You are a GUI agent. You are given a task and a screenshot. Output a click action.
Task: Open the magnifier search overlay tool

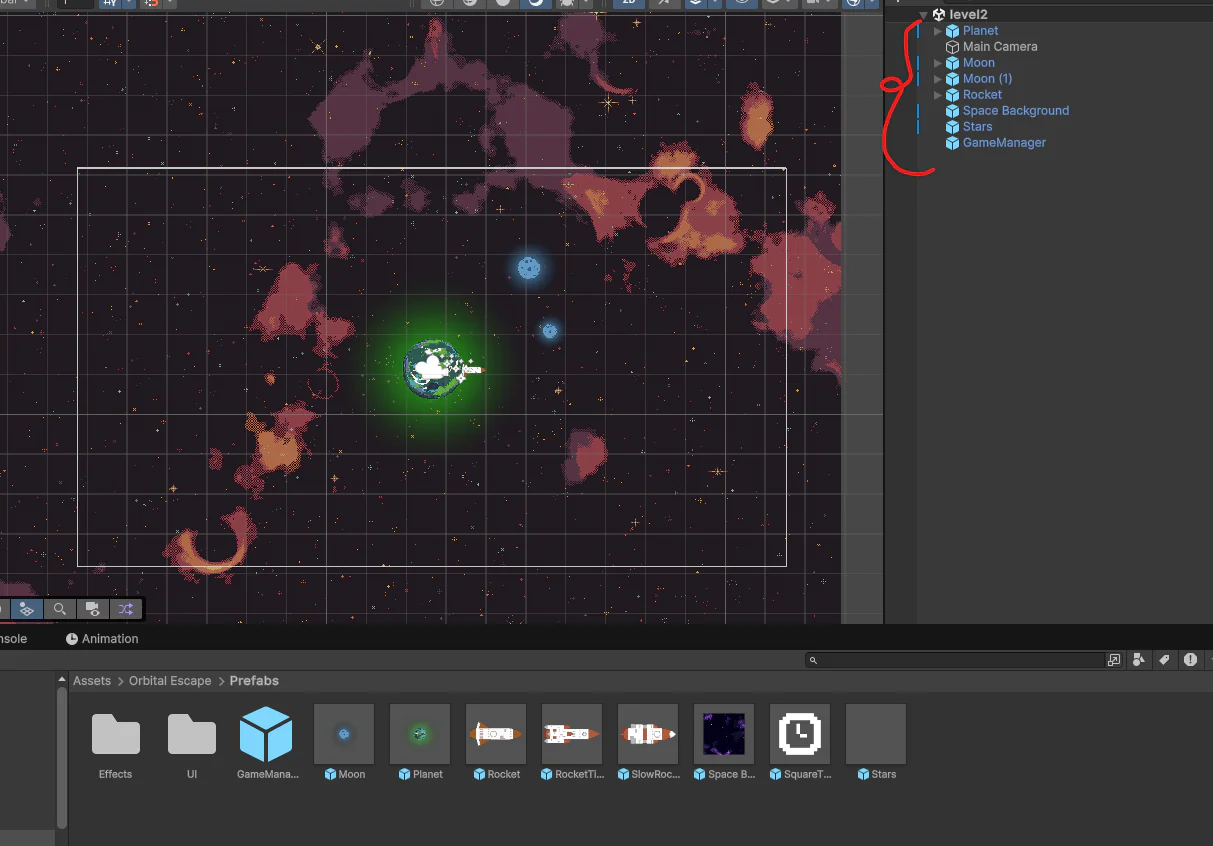60,608
